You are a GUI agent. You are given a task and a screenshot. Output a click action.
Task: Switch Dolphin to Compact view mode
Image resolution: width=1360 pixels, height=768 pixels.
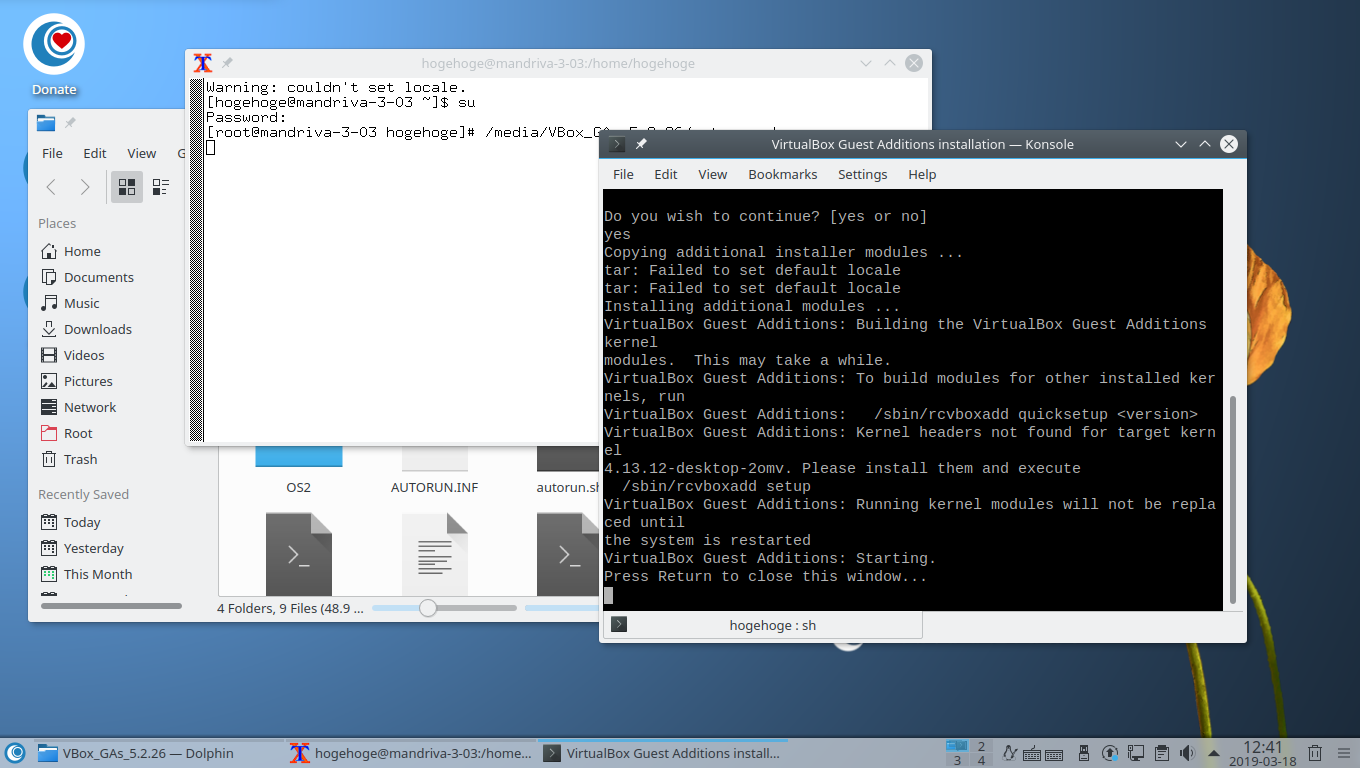(x=160, y=187)
